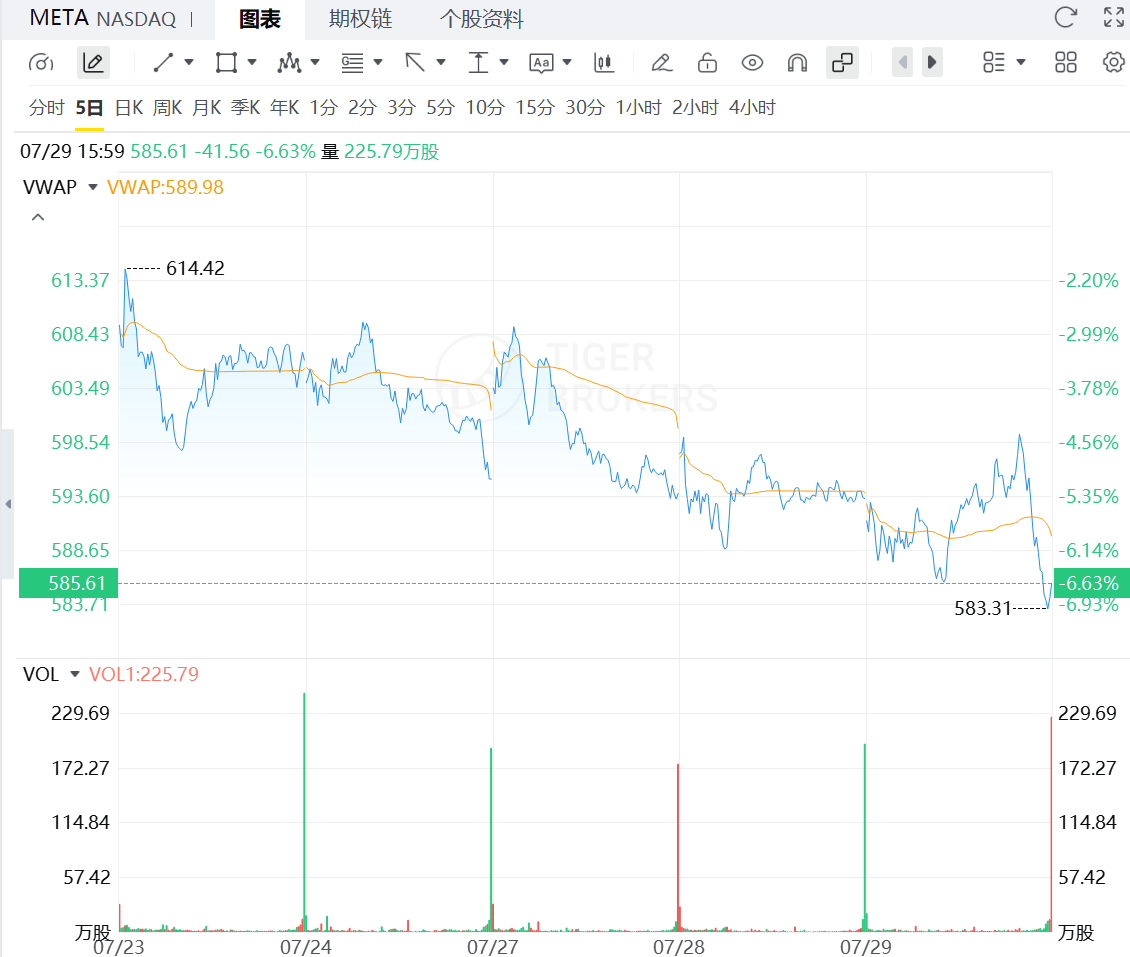Image resolution: width=1130 pixels, height=957 pixels.
Task: Toggle the lock drawings icon
Action: point(707,63)
